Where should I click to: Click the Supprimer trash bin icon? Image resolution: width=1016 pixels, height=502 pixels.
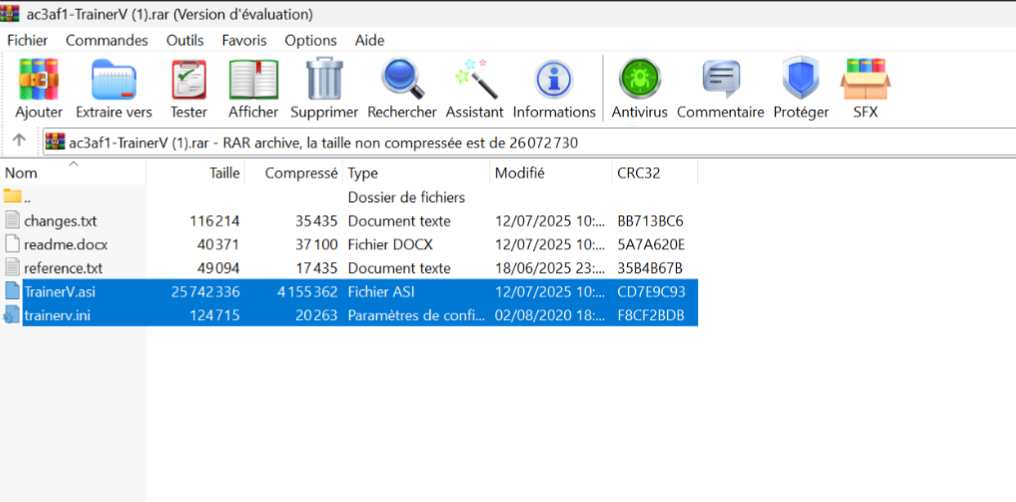tap(324, 80)
